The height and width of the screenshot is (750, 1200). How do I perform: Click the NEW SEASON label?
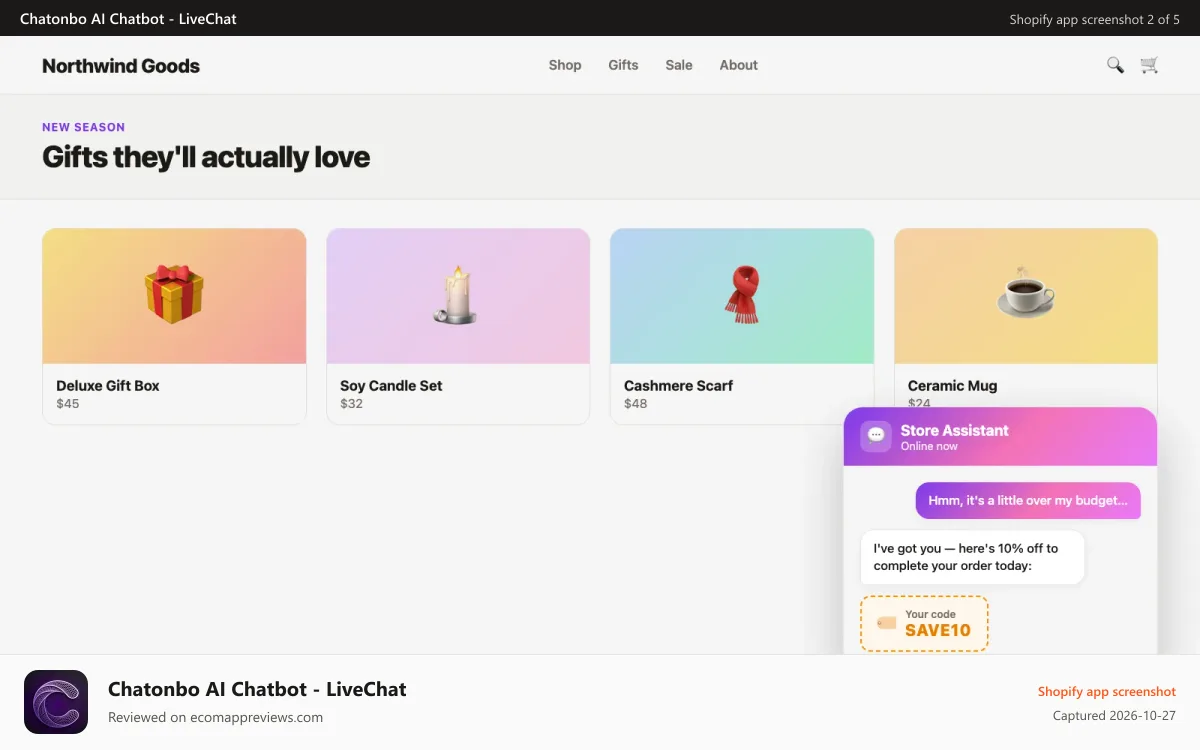tap(83, 127)
